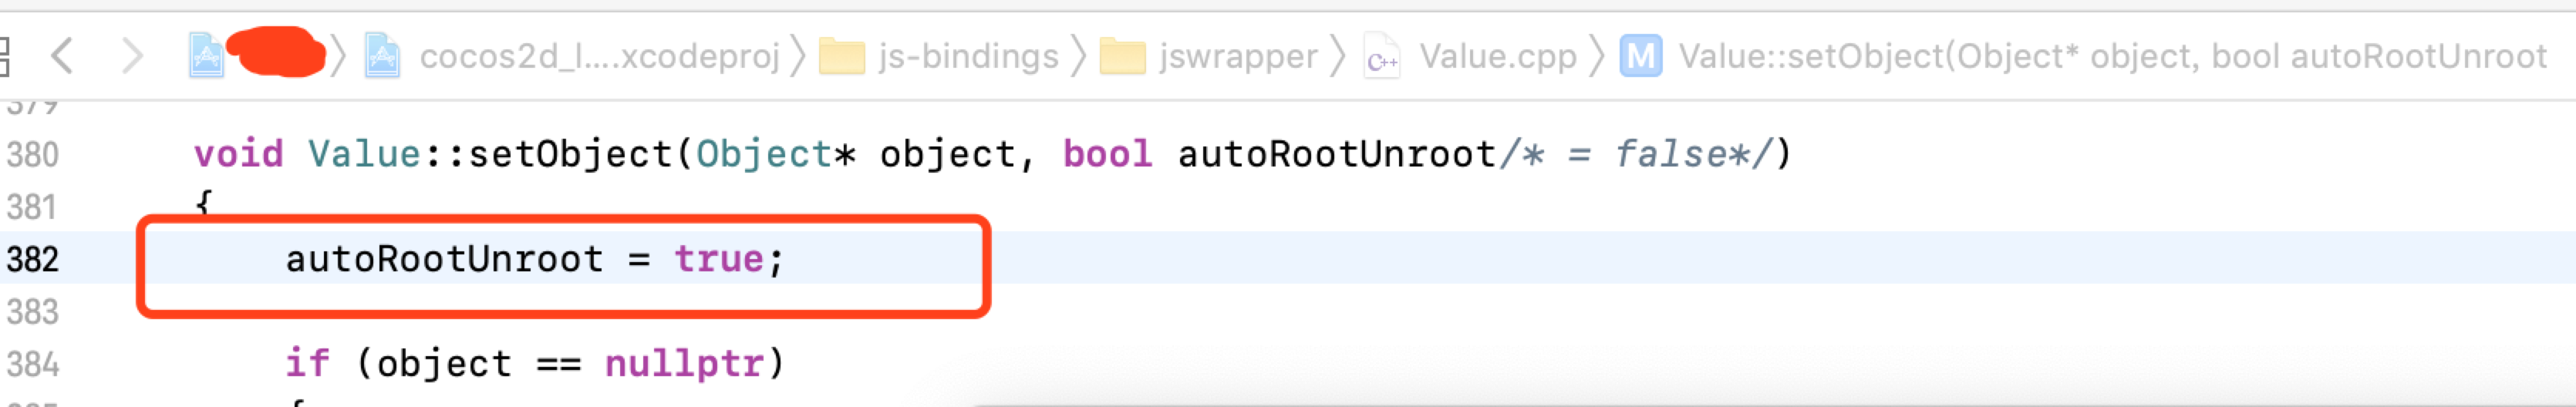This screenshot has width=2576, height=407.
Task: Click line number 380 in gutter
Action: click(33, 155)
